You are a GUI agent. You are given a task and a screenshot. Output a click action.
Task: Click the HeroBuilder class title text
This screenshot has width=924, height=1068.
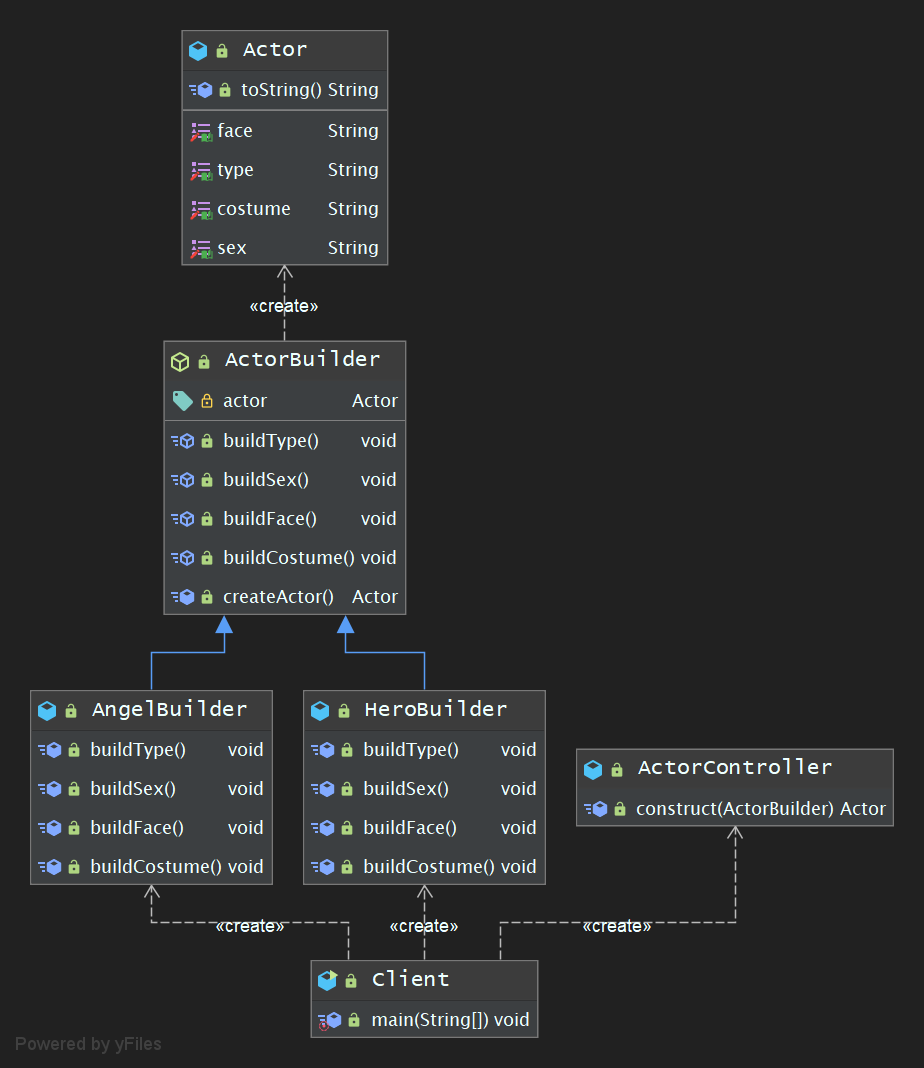[435, 710]
